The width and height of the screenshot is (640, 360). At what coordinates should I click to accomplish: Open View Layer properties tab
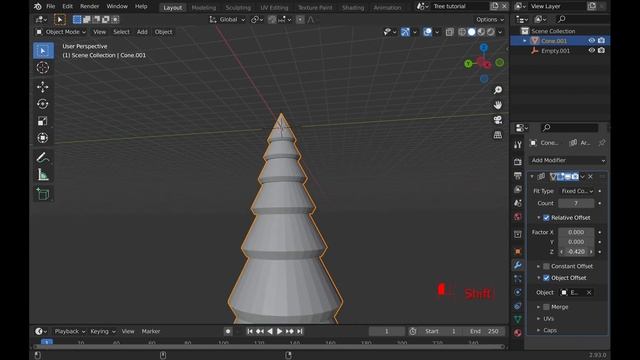pyautogui.click(x=518, y=189)
